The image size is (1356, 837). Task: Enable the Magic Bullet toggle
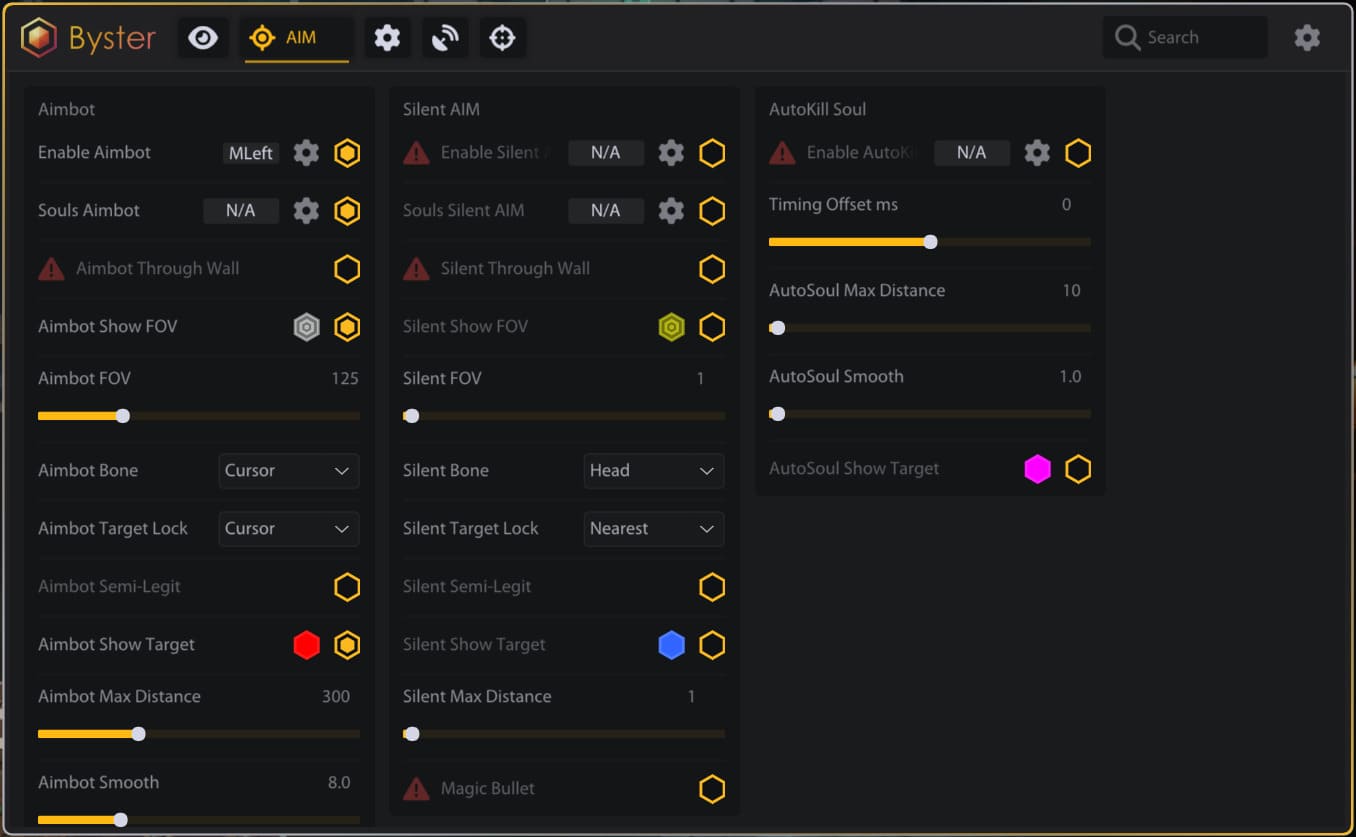(712, 789)
